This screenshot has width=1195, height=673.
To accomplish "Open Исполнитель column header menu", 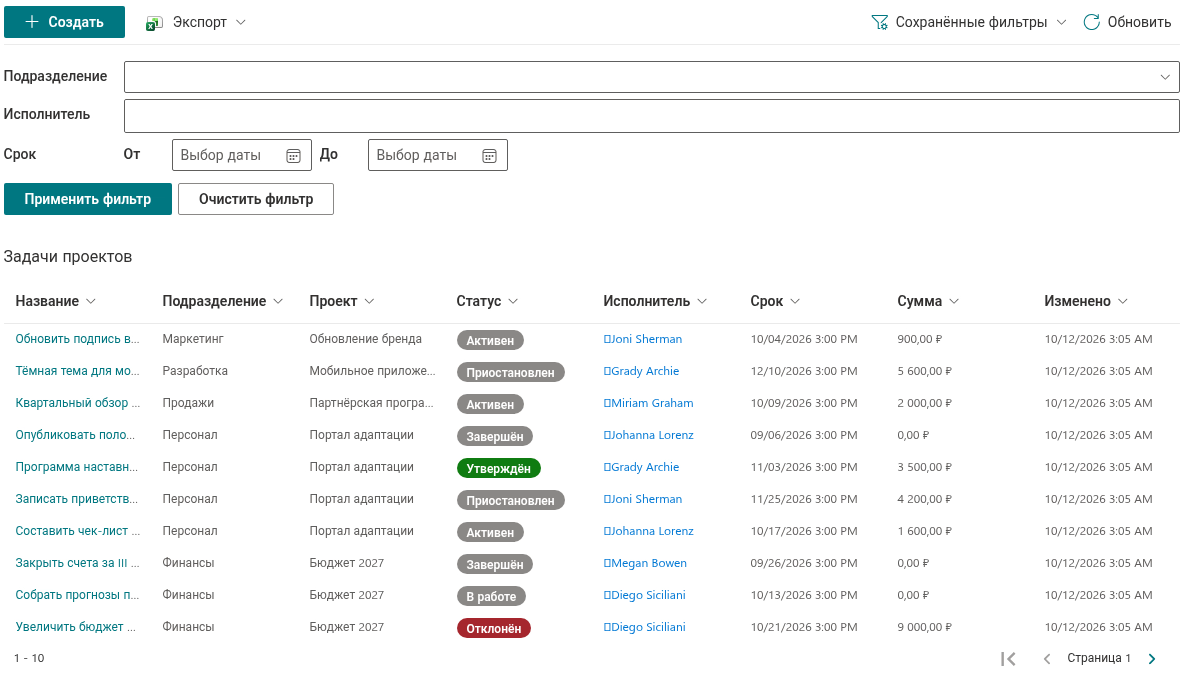I will click(655, 301).
